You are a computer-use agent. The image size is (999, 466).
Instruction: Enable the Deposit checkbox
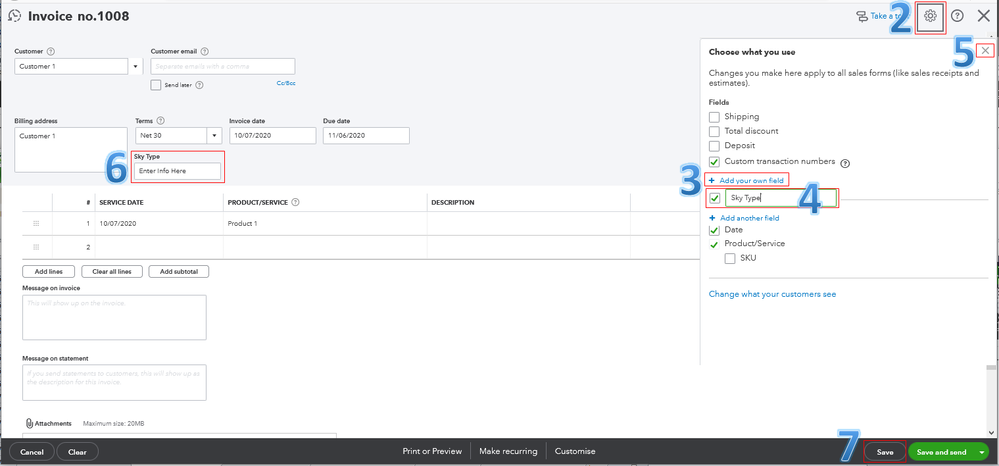pyautogui.click(x=714, y=147)
